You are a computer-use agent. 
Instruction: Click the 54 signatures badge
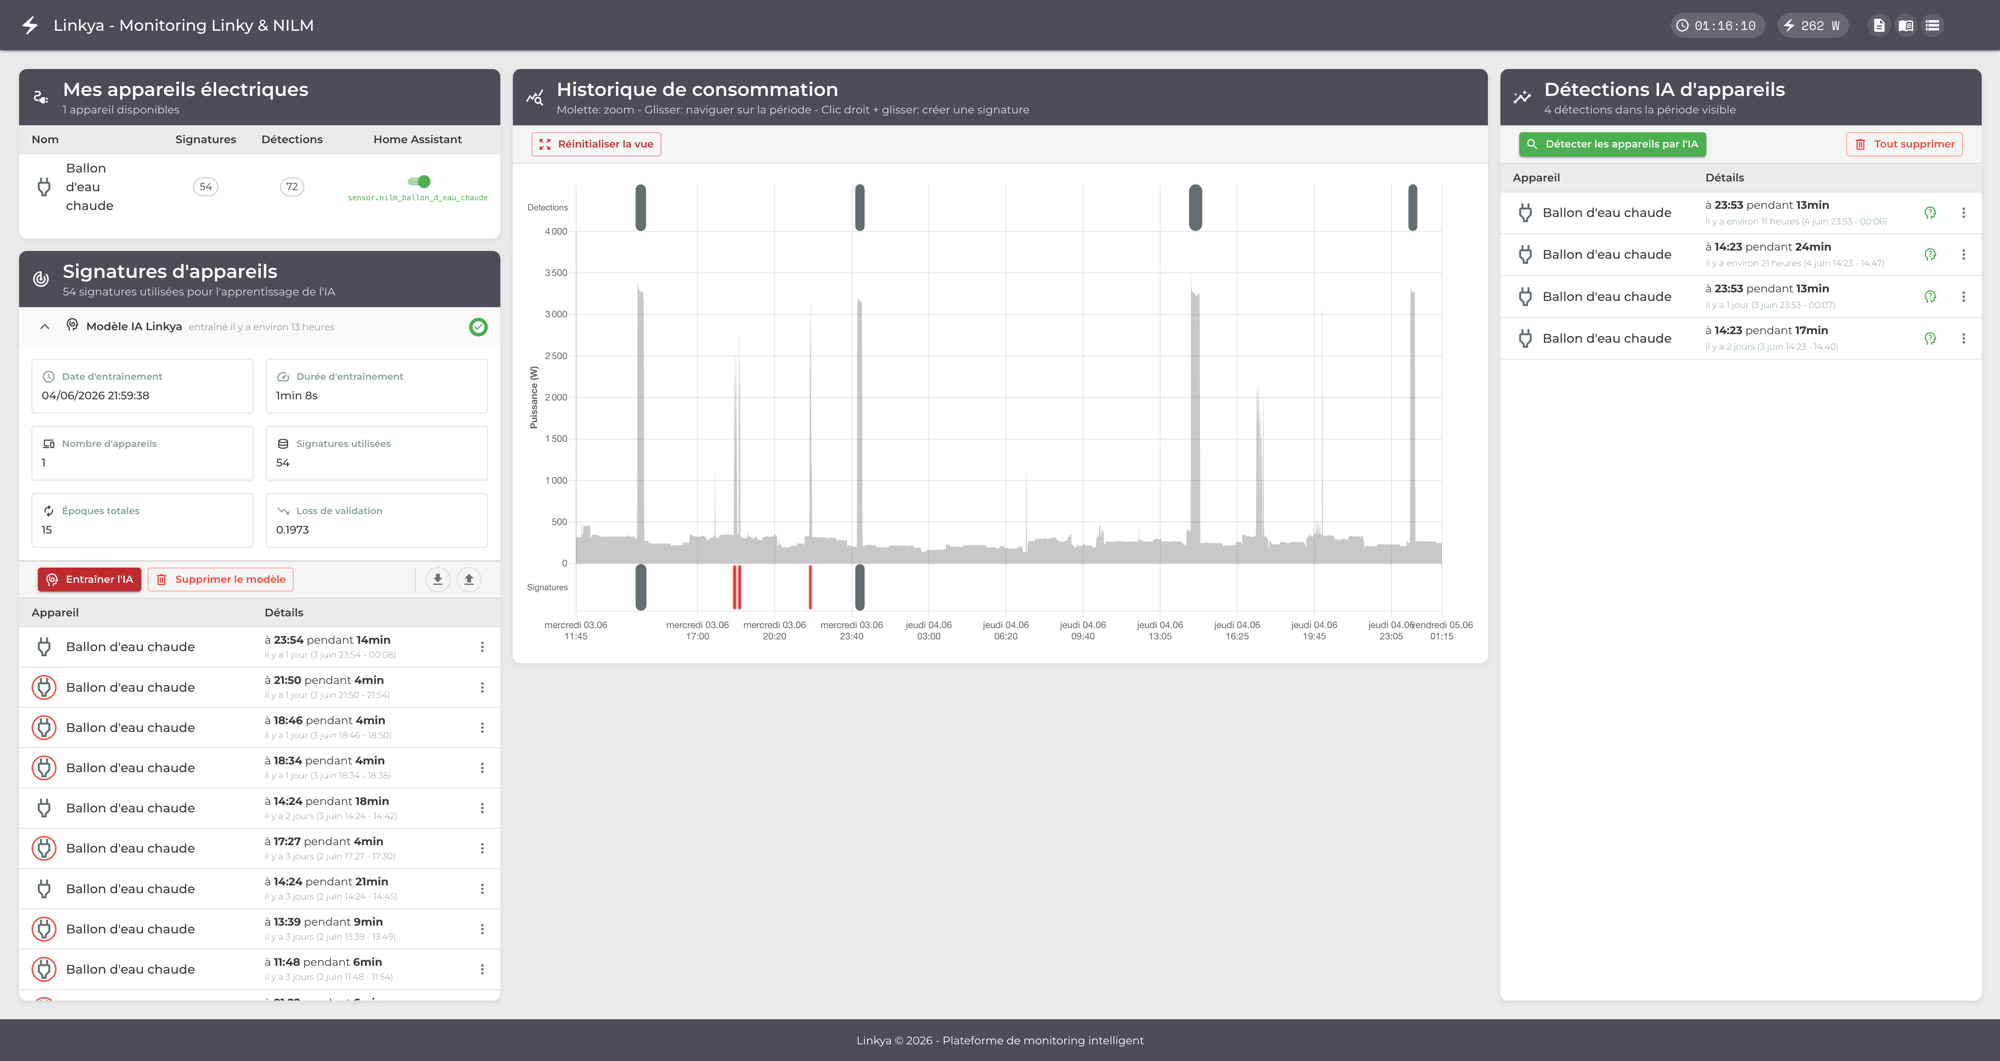pyautogui.click(x=205, y=187)
